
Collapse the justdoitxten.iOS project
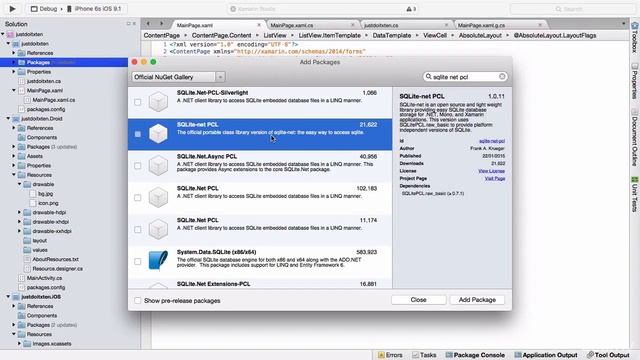8,297
